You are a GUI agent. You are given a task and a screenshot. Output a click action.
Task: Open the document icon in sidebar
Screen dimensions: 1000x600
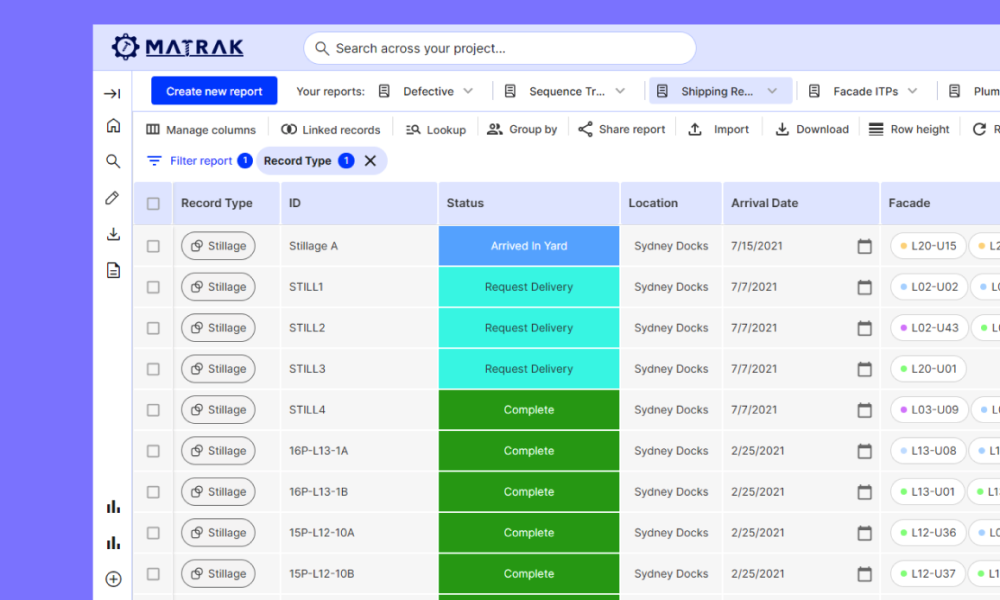tap(113, 270)
